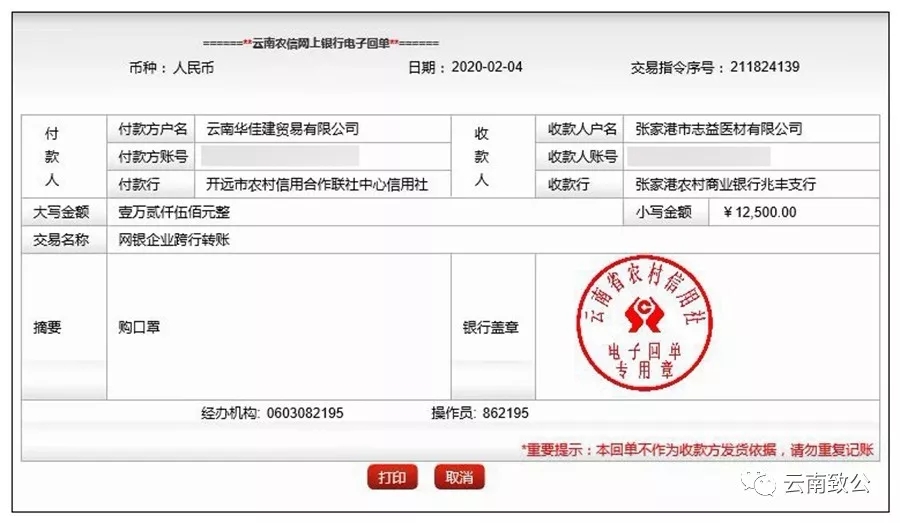Click handling agency number 0603082195

point(305,413)
